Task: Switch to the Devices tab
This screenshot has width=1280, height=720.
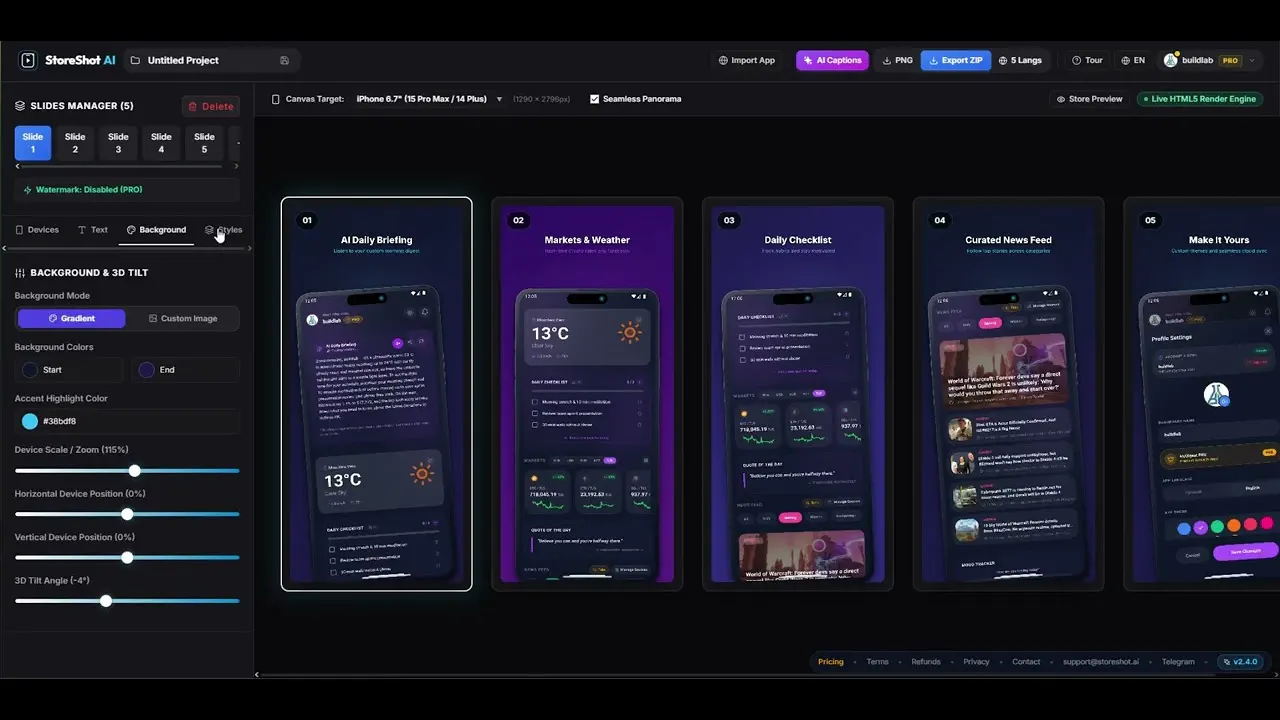Action: (37, 230)
